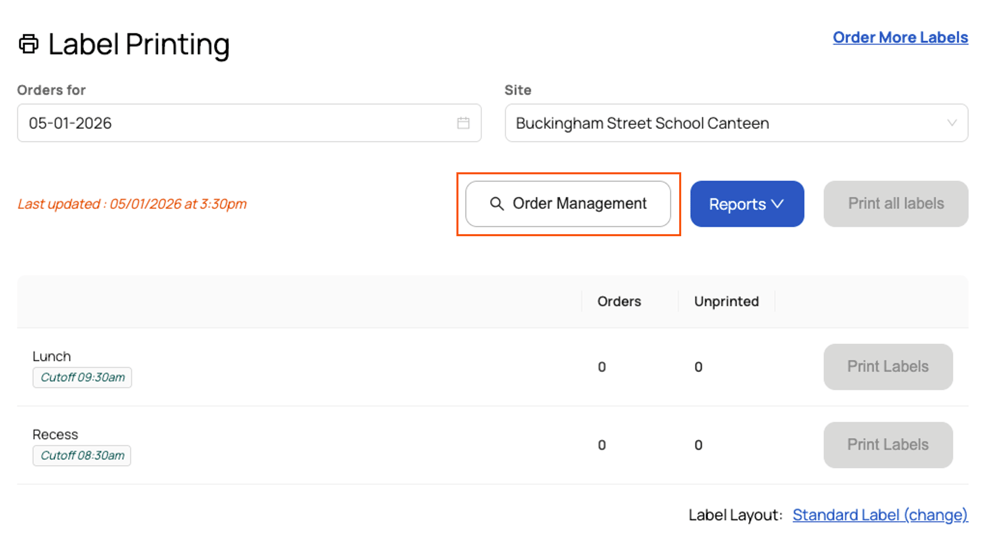Click the Unprinted column header
The image size is (994, 541).
click(x=726, y=301)
